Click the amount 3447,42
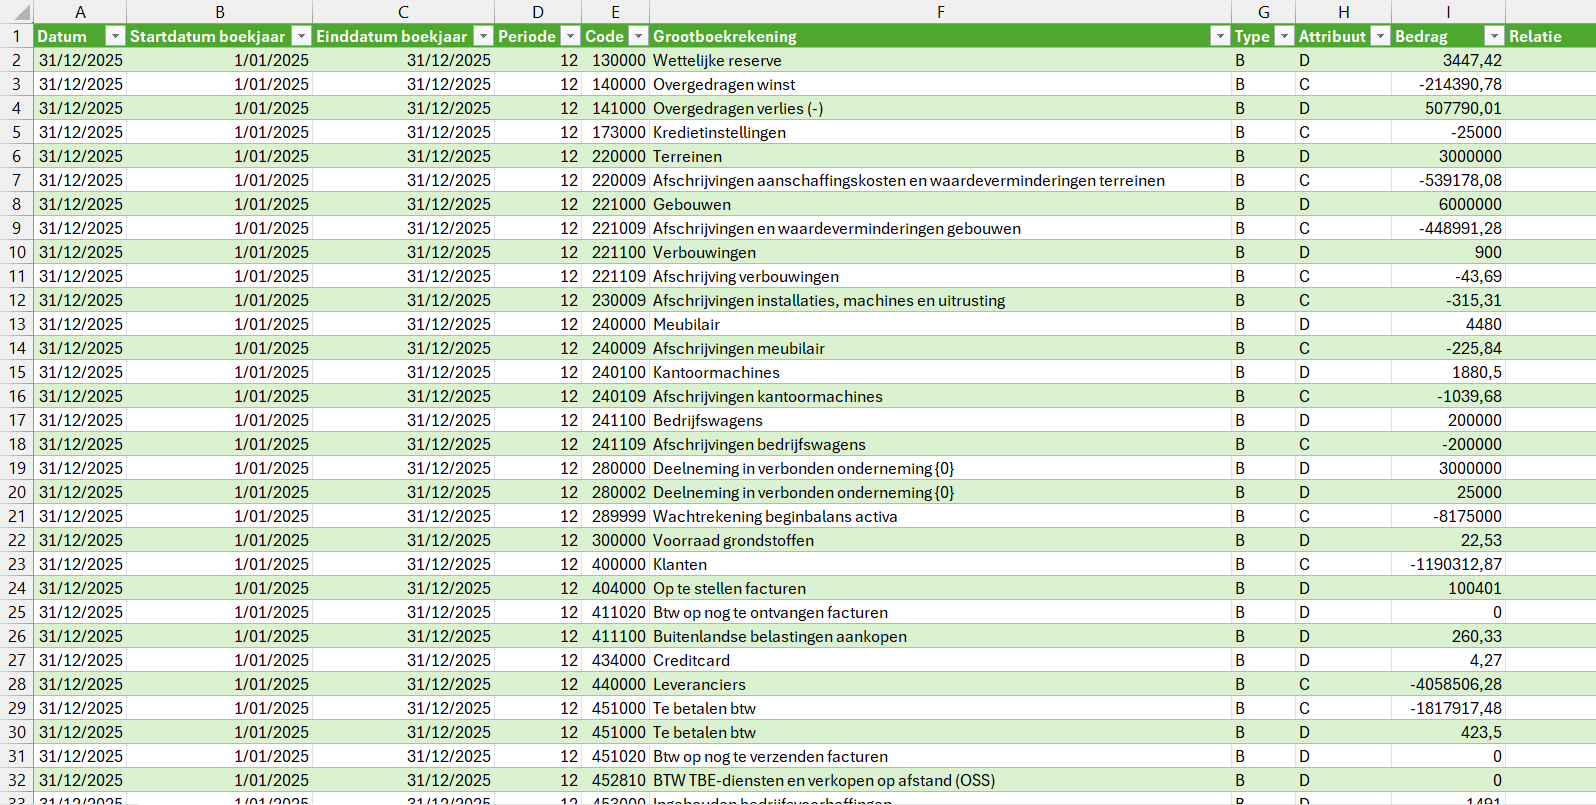Screen dimensions: 1596x805 coord(1448,60)
